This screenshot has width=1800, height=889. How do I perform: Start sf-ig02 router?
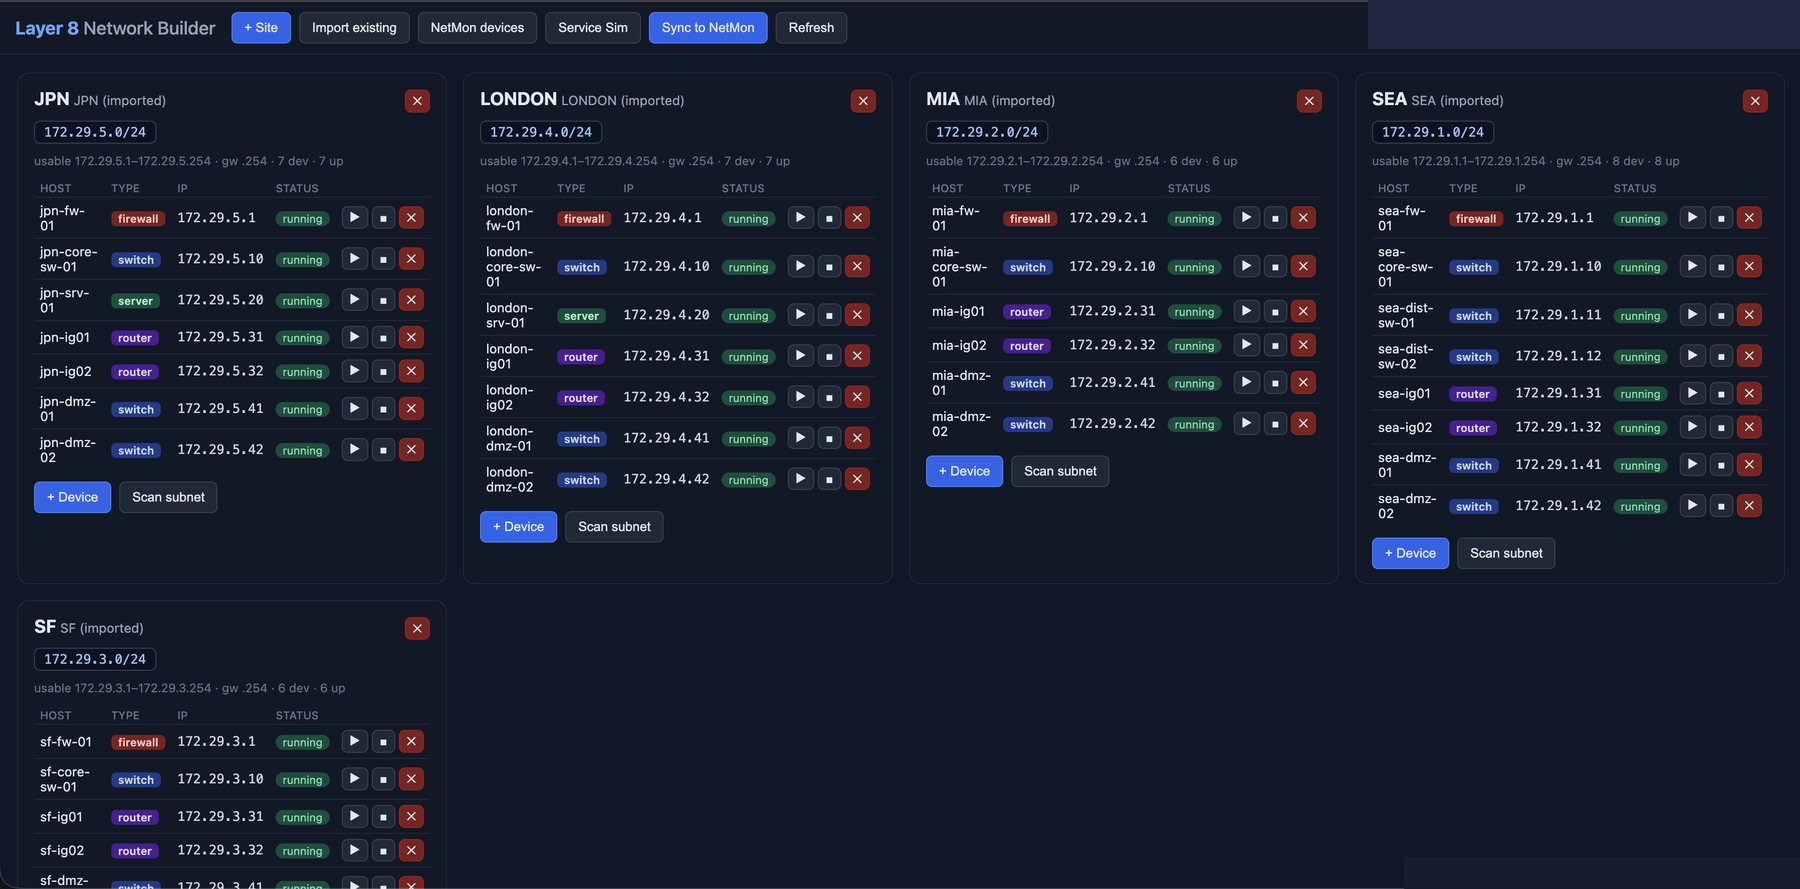pyautogui.click(x=354, y=851)
